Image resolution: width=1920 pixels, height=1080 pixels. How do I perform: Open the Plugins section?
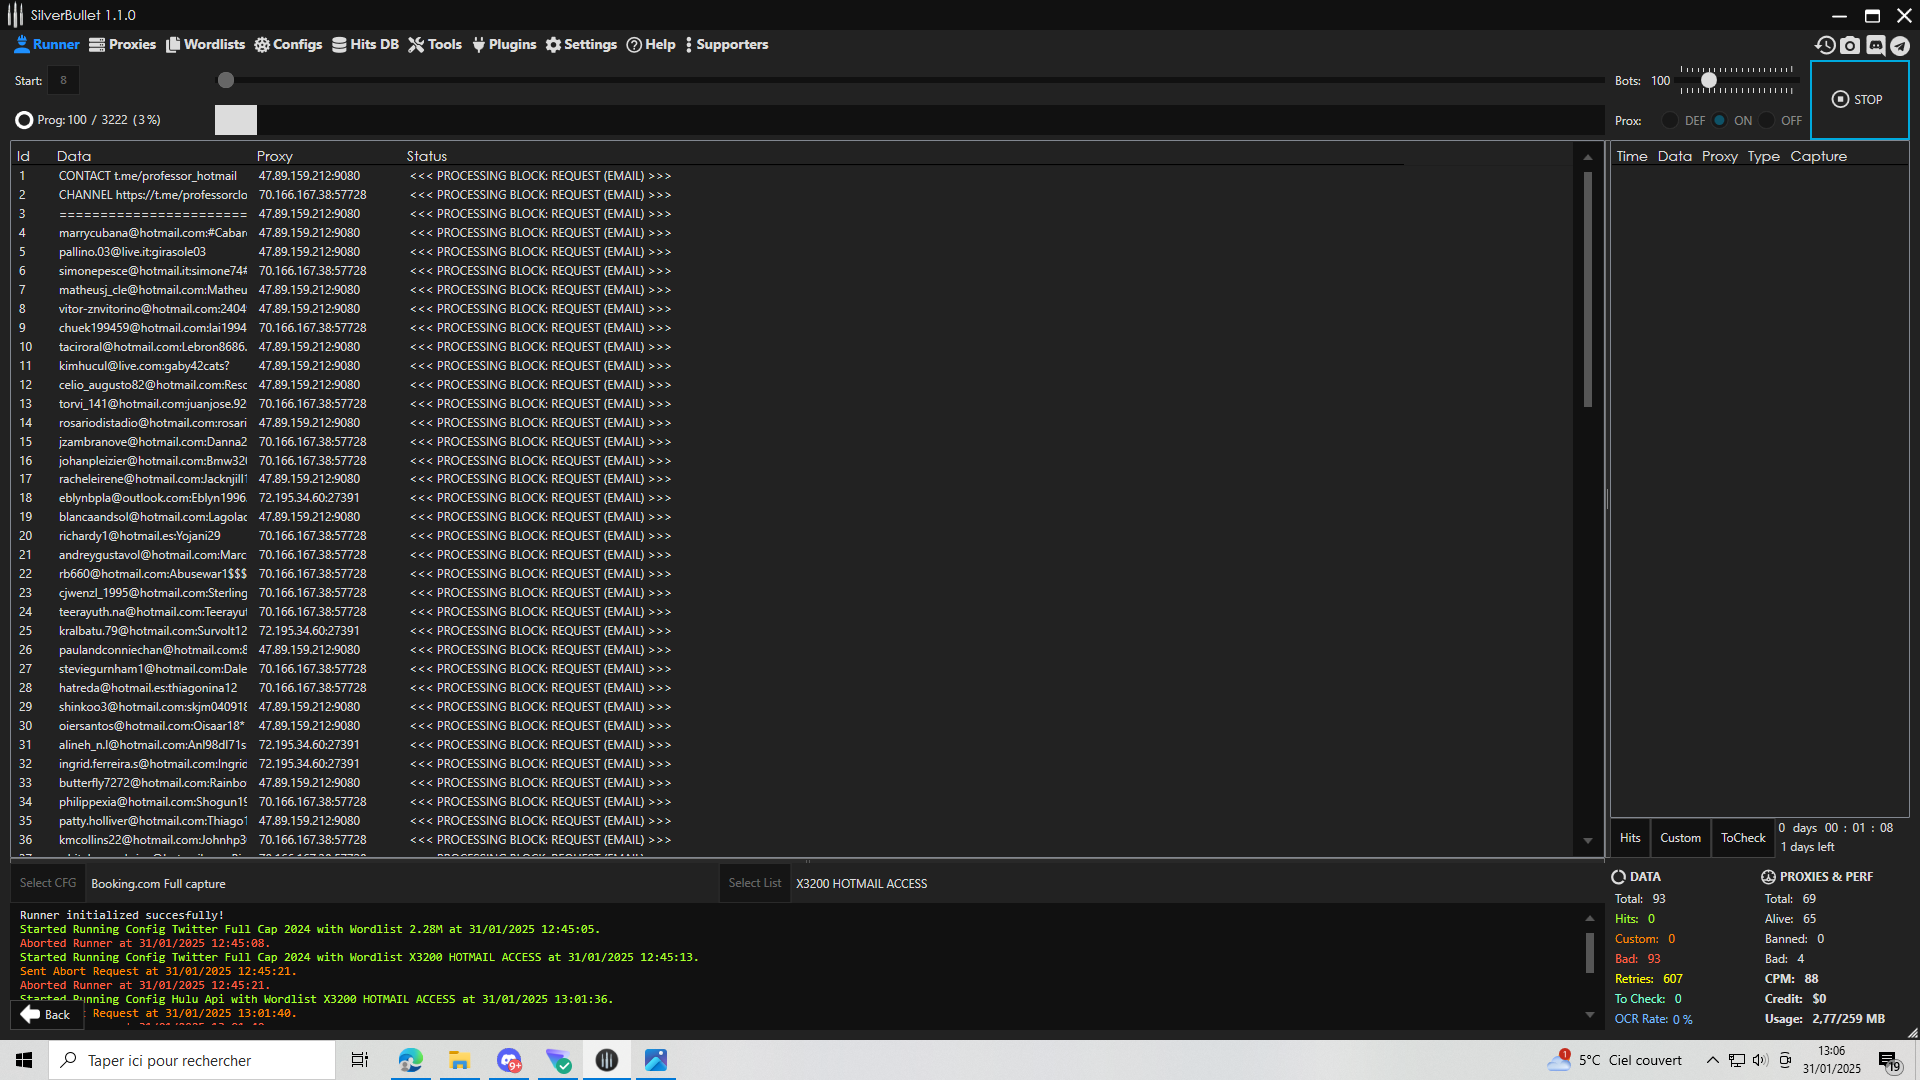504,45
